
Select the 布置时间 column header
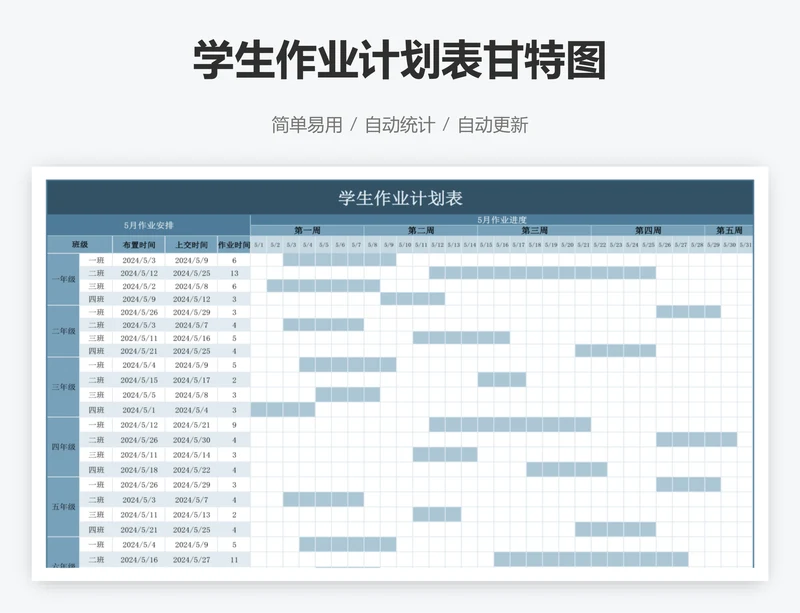pos(139,244)
